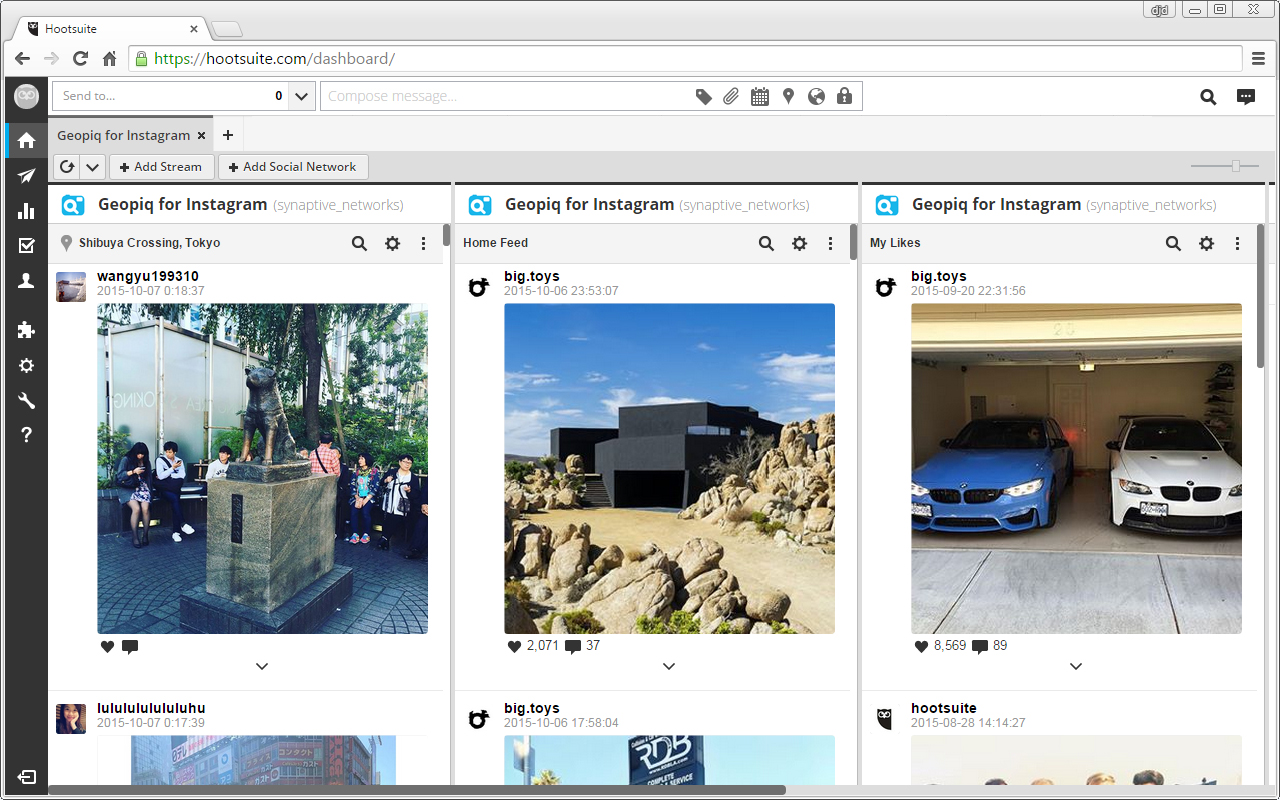
Task: Open hootsuite username link in My Likes
Action: (x=944, y=708)
